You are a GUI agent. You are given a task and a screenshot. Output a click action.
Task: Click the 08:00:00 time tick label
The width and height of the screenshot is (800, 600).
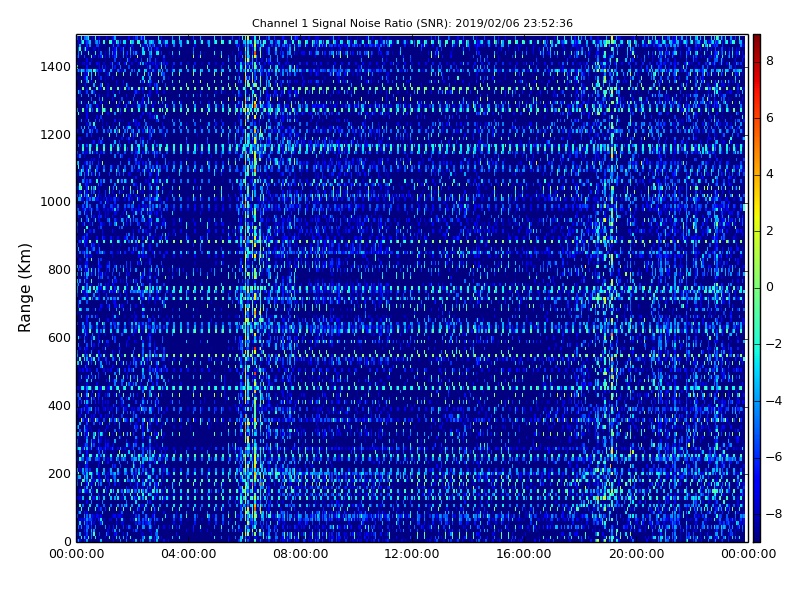point(301,554)
